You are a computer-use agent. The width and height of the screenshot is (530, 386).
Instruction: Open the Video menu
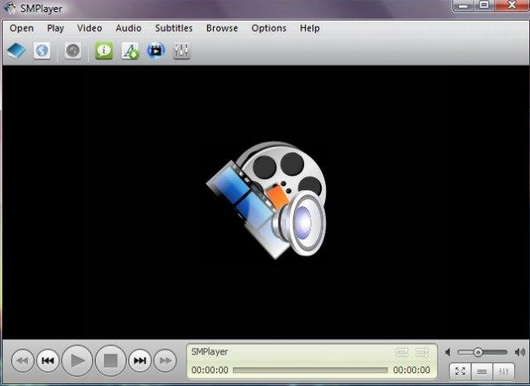(90, 28)
